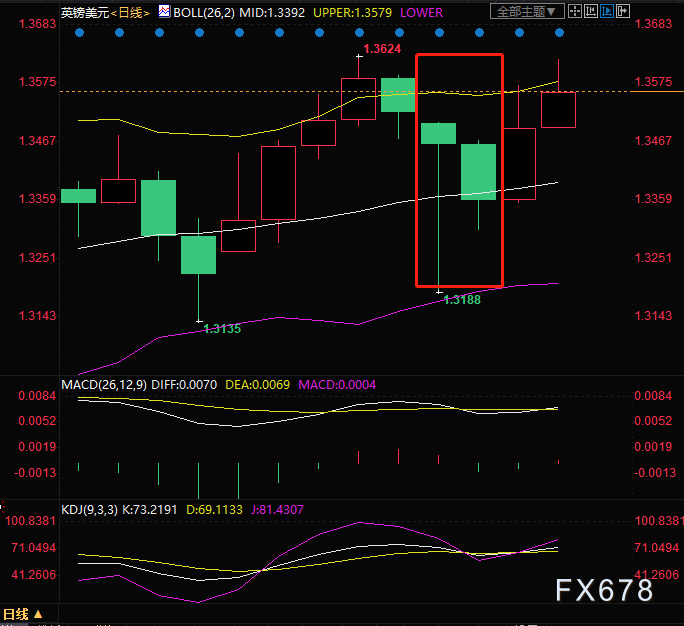Click the first blue event dot at top left
This screenshot has width=684, height=626.
coord(79,32)
